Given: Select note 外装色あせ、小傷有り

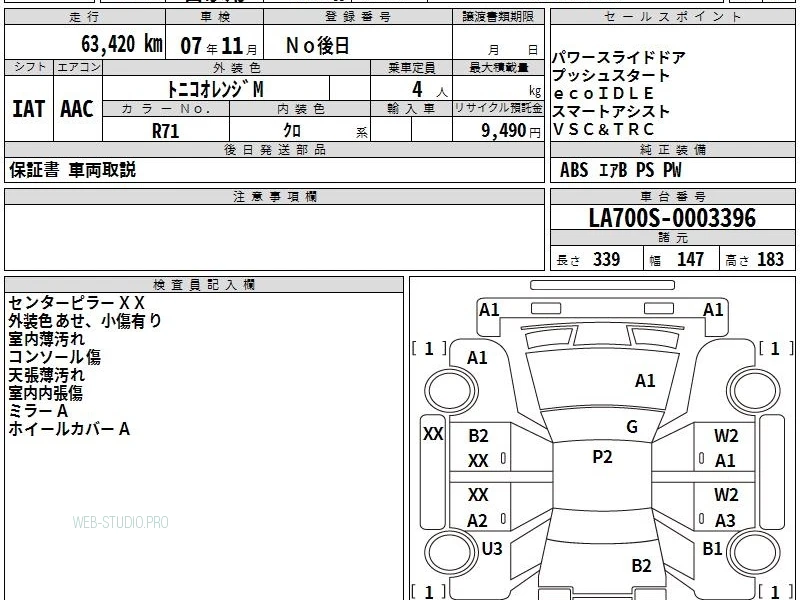Looking at the screenshot, I should (x=85, y=321).
